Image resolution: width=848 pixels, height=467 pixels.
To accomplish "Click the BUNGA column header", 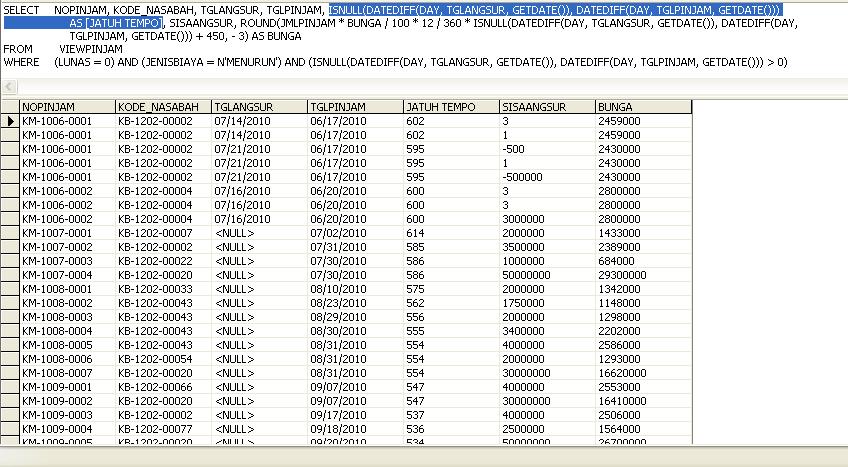I will [x=644, y=107].
